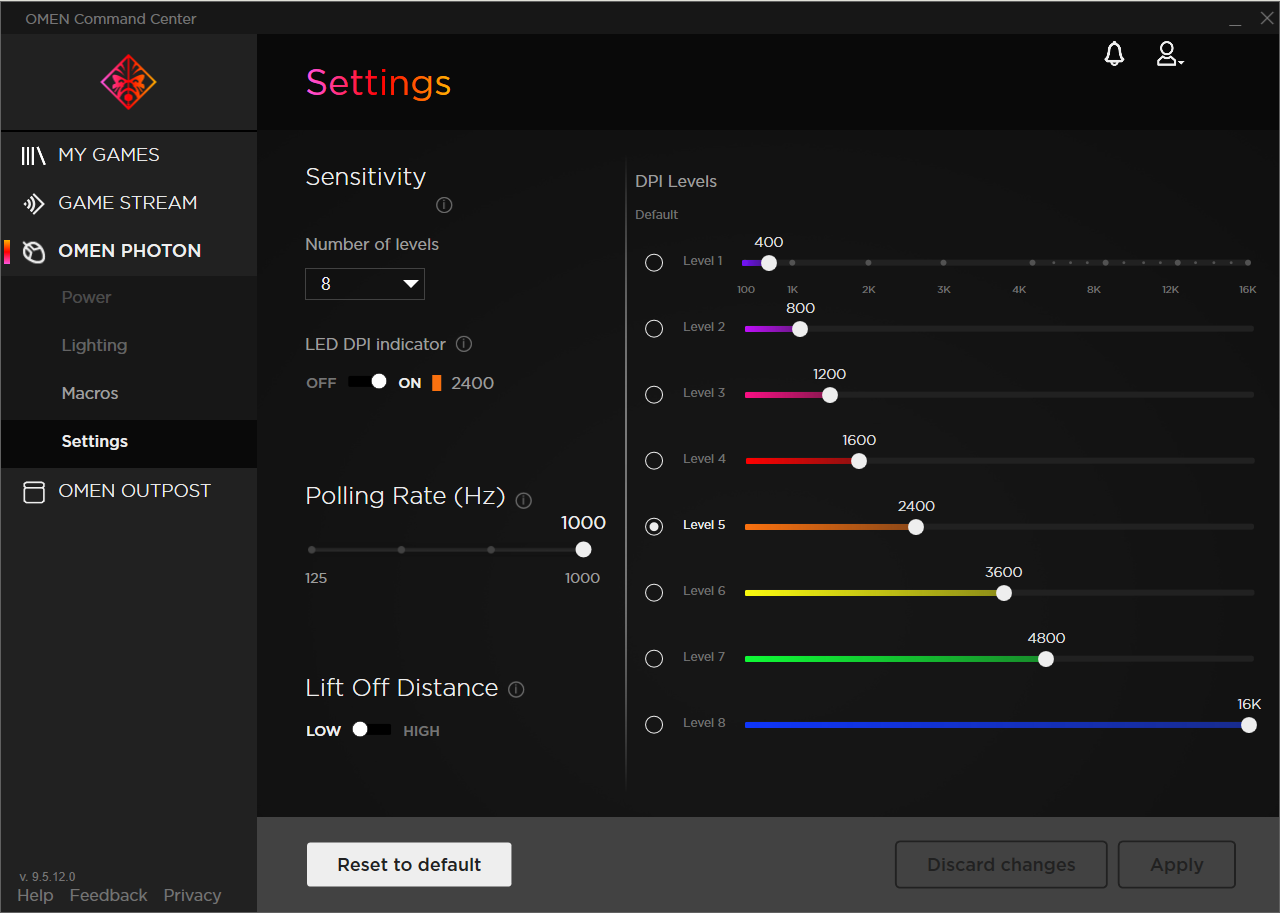Viewport: 1280px width, 913px height.
Task: Open the Feedback link
Action: pos(108,895)
